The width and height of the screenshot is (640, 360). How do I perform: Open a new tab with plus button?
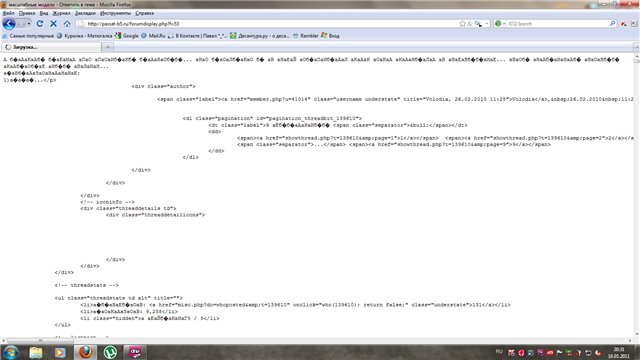tap(108, 47)
